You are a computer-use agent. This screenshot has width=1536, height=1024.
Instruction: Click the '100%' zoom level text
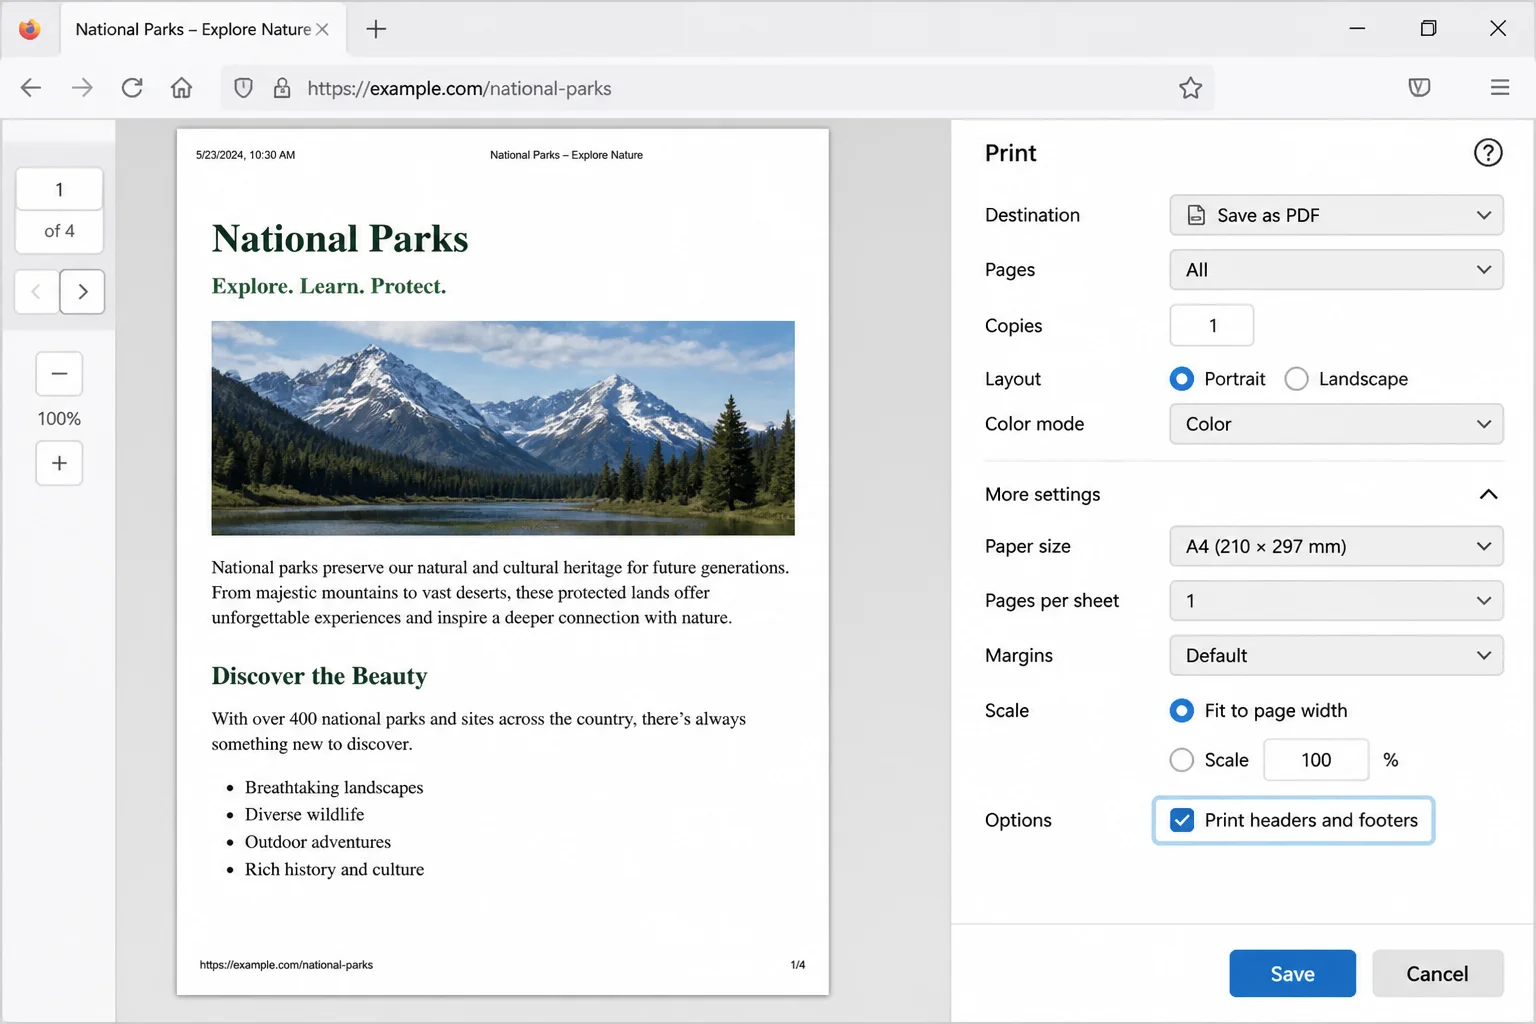pyautogui.click(x=59, y=419)
